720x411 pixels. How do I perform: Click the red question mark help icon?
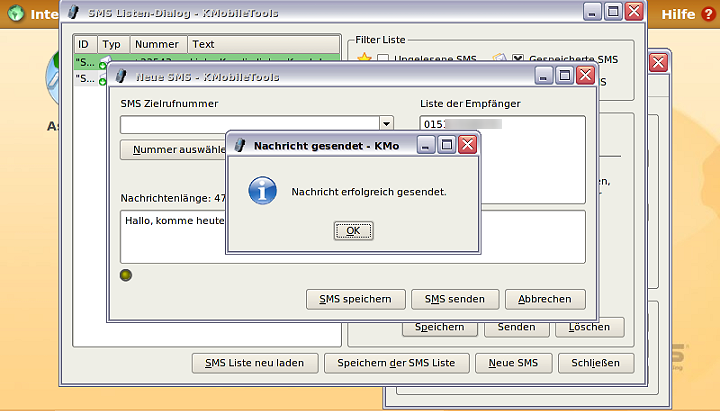[708, 14]
